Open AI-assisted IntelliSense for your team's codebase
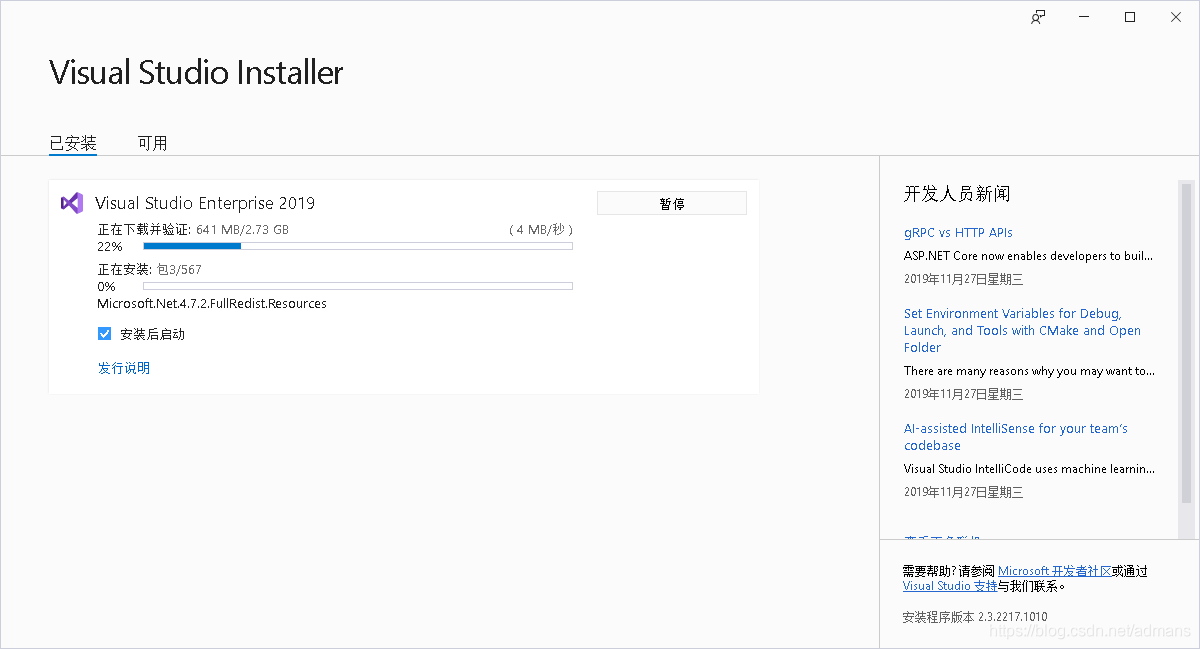Screen dimensions: 1200x649 [x=1016, y=437]
